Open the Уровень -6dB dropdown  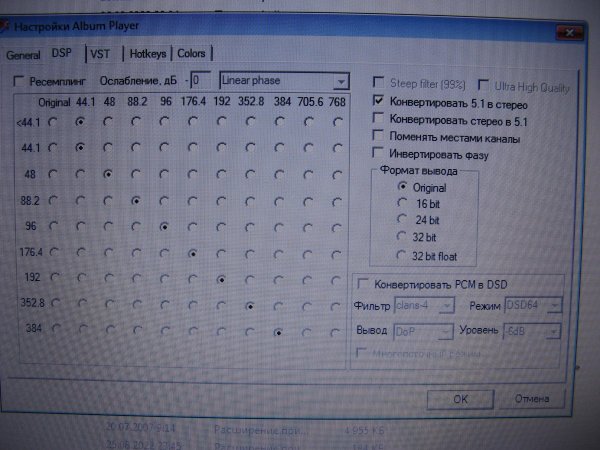pyautogui.click(x=532, y=331)
